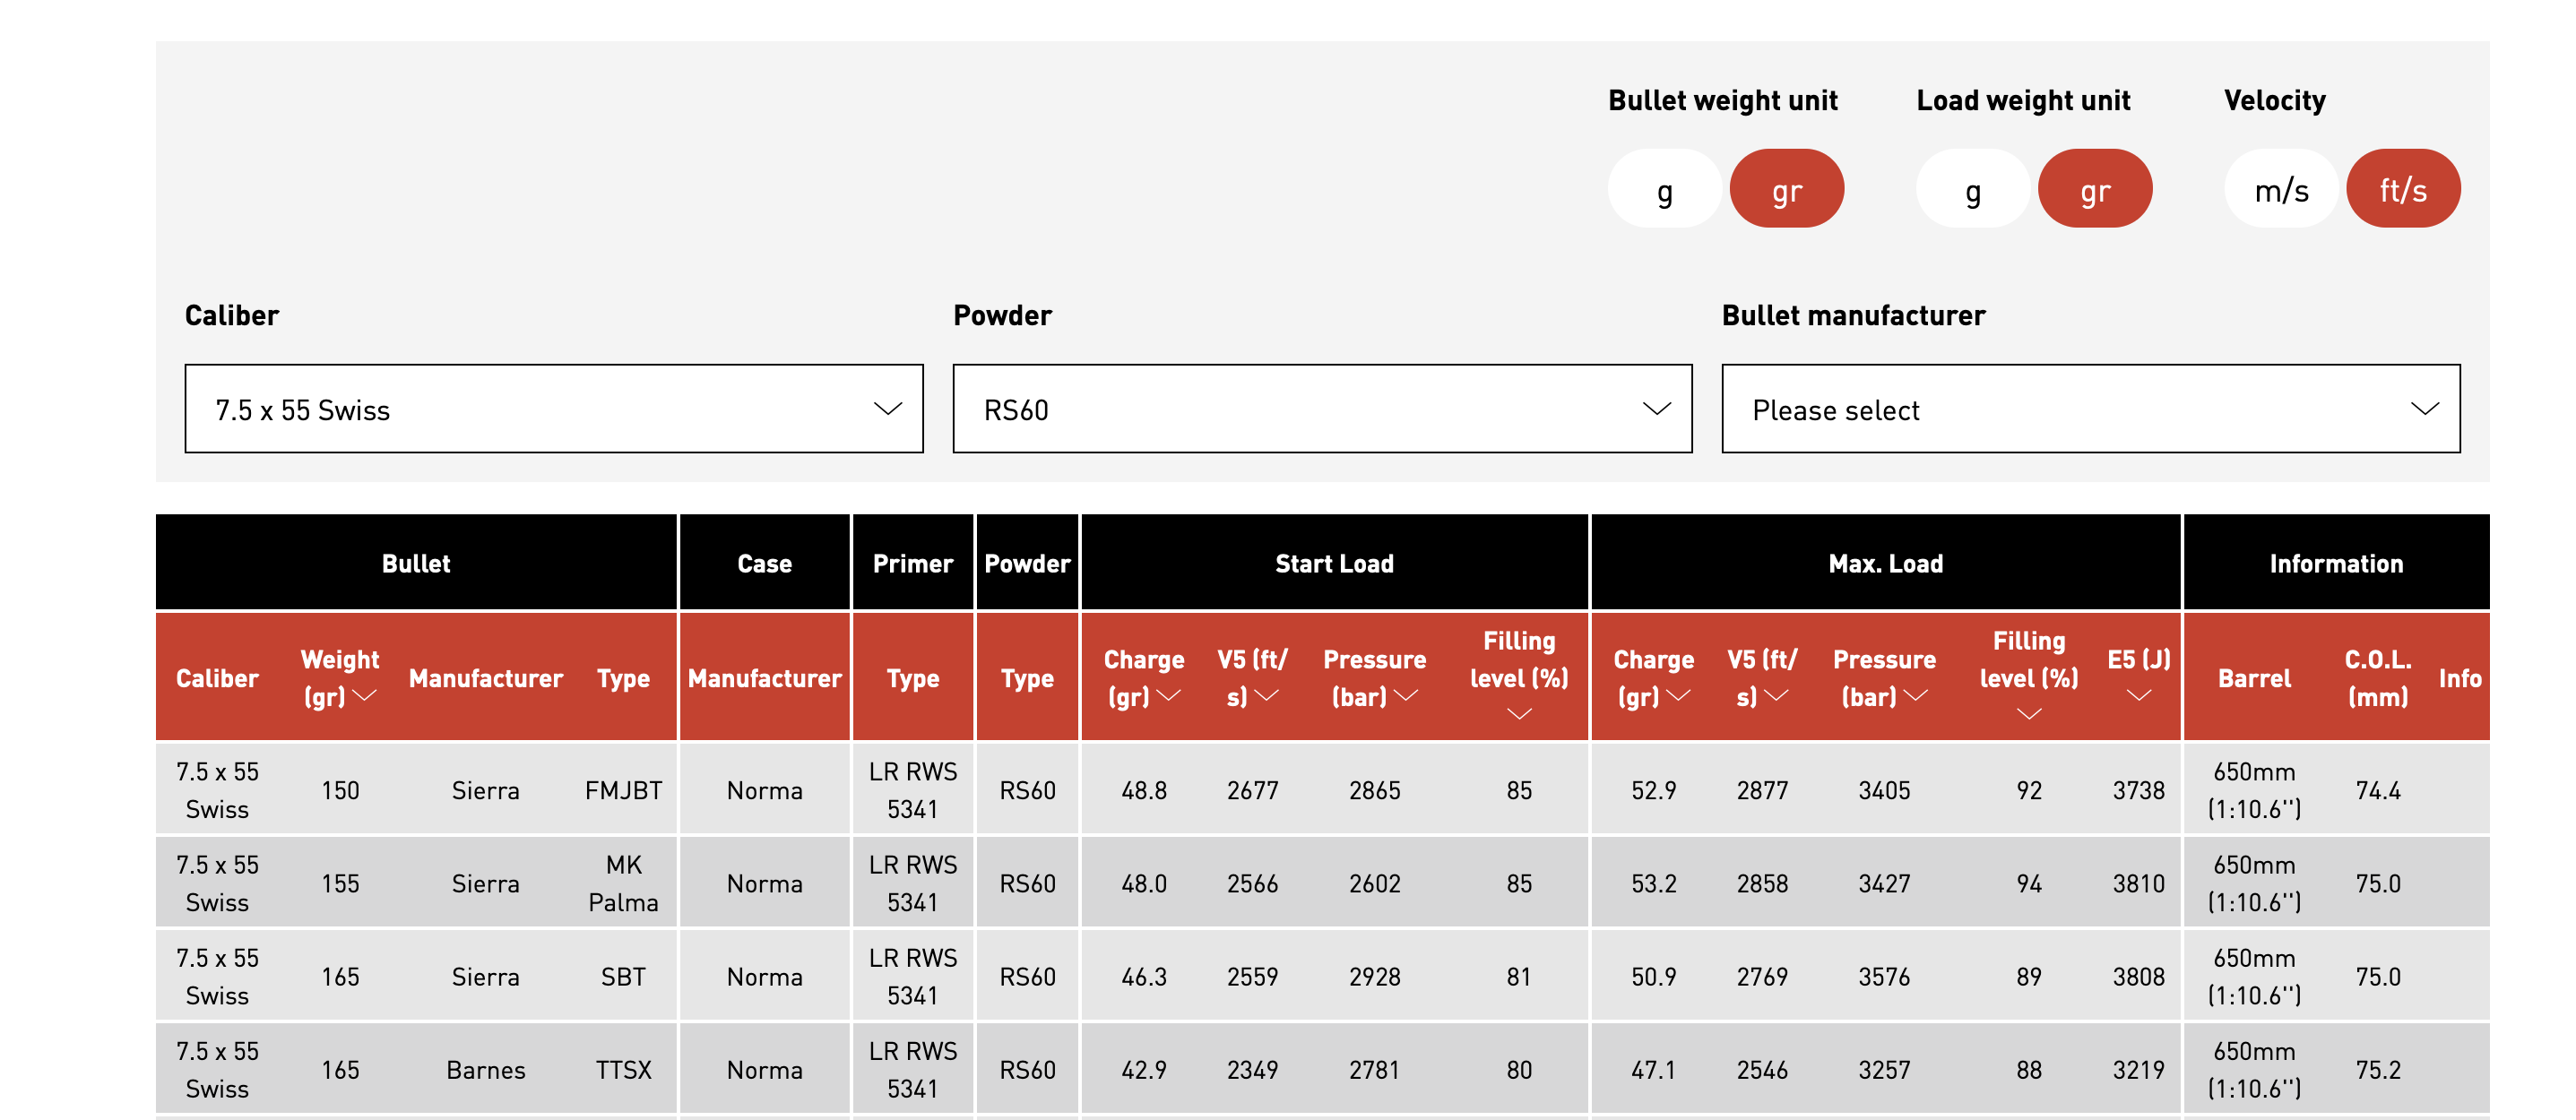Click the Max. Load header
The image size is (2576, 1120).
click(x=1885, y=564)
